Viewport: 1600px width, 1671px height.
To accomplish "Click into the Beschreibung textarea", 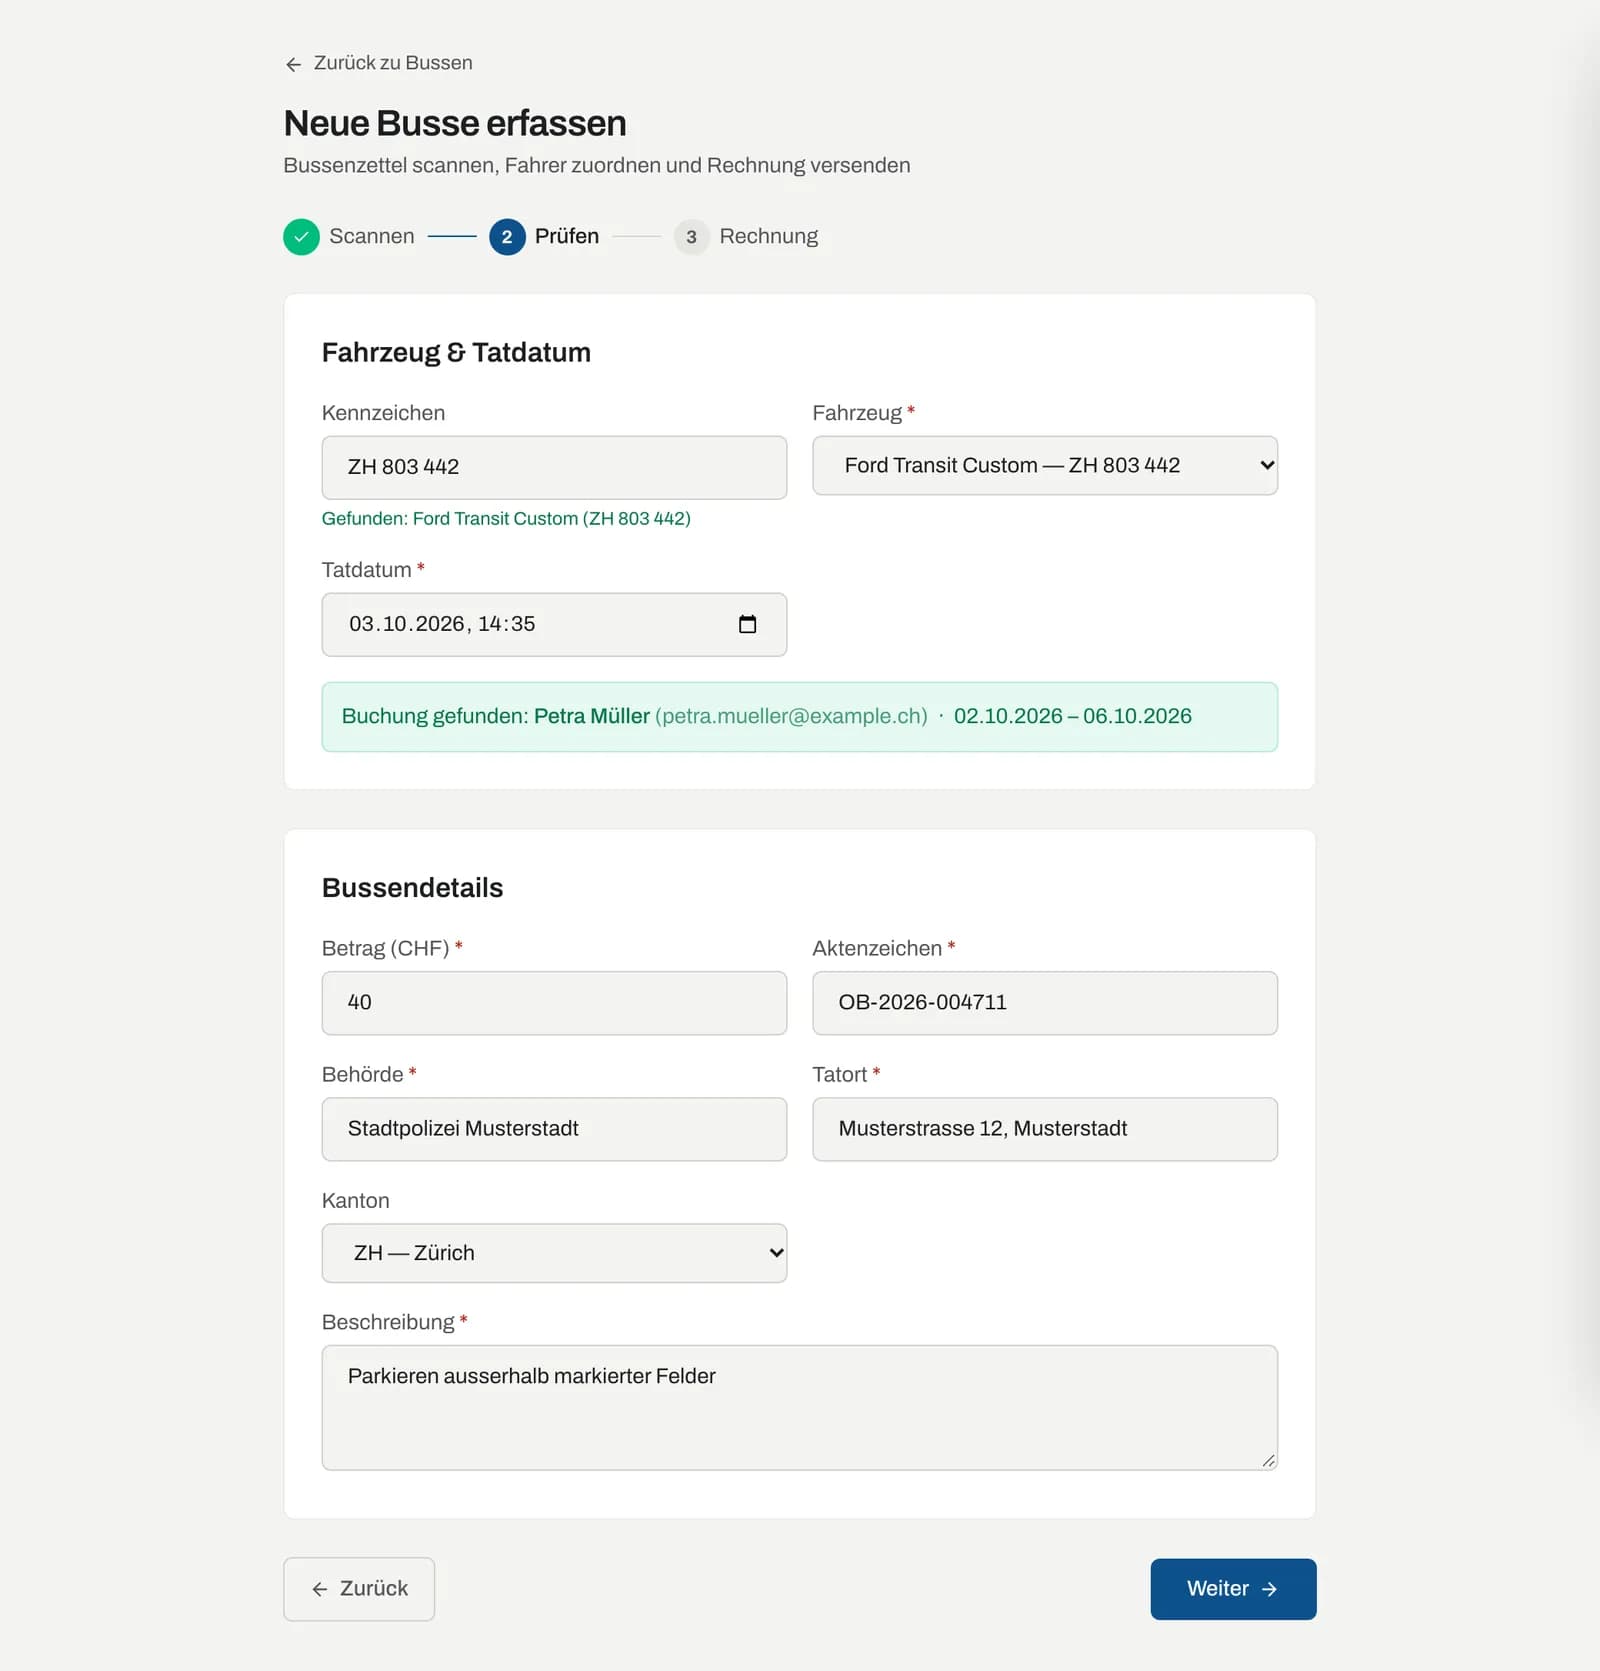I will (x=800, y=1408).
